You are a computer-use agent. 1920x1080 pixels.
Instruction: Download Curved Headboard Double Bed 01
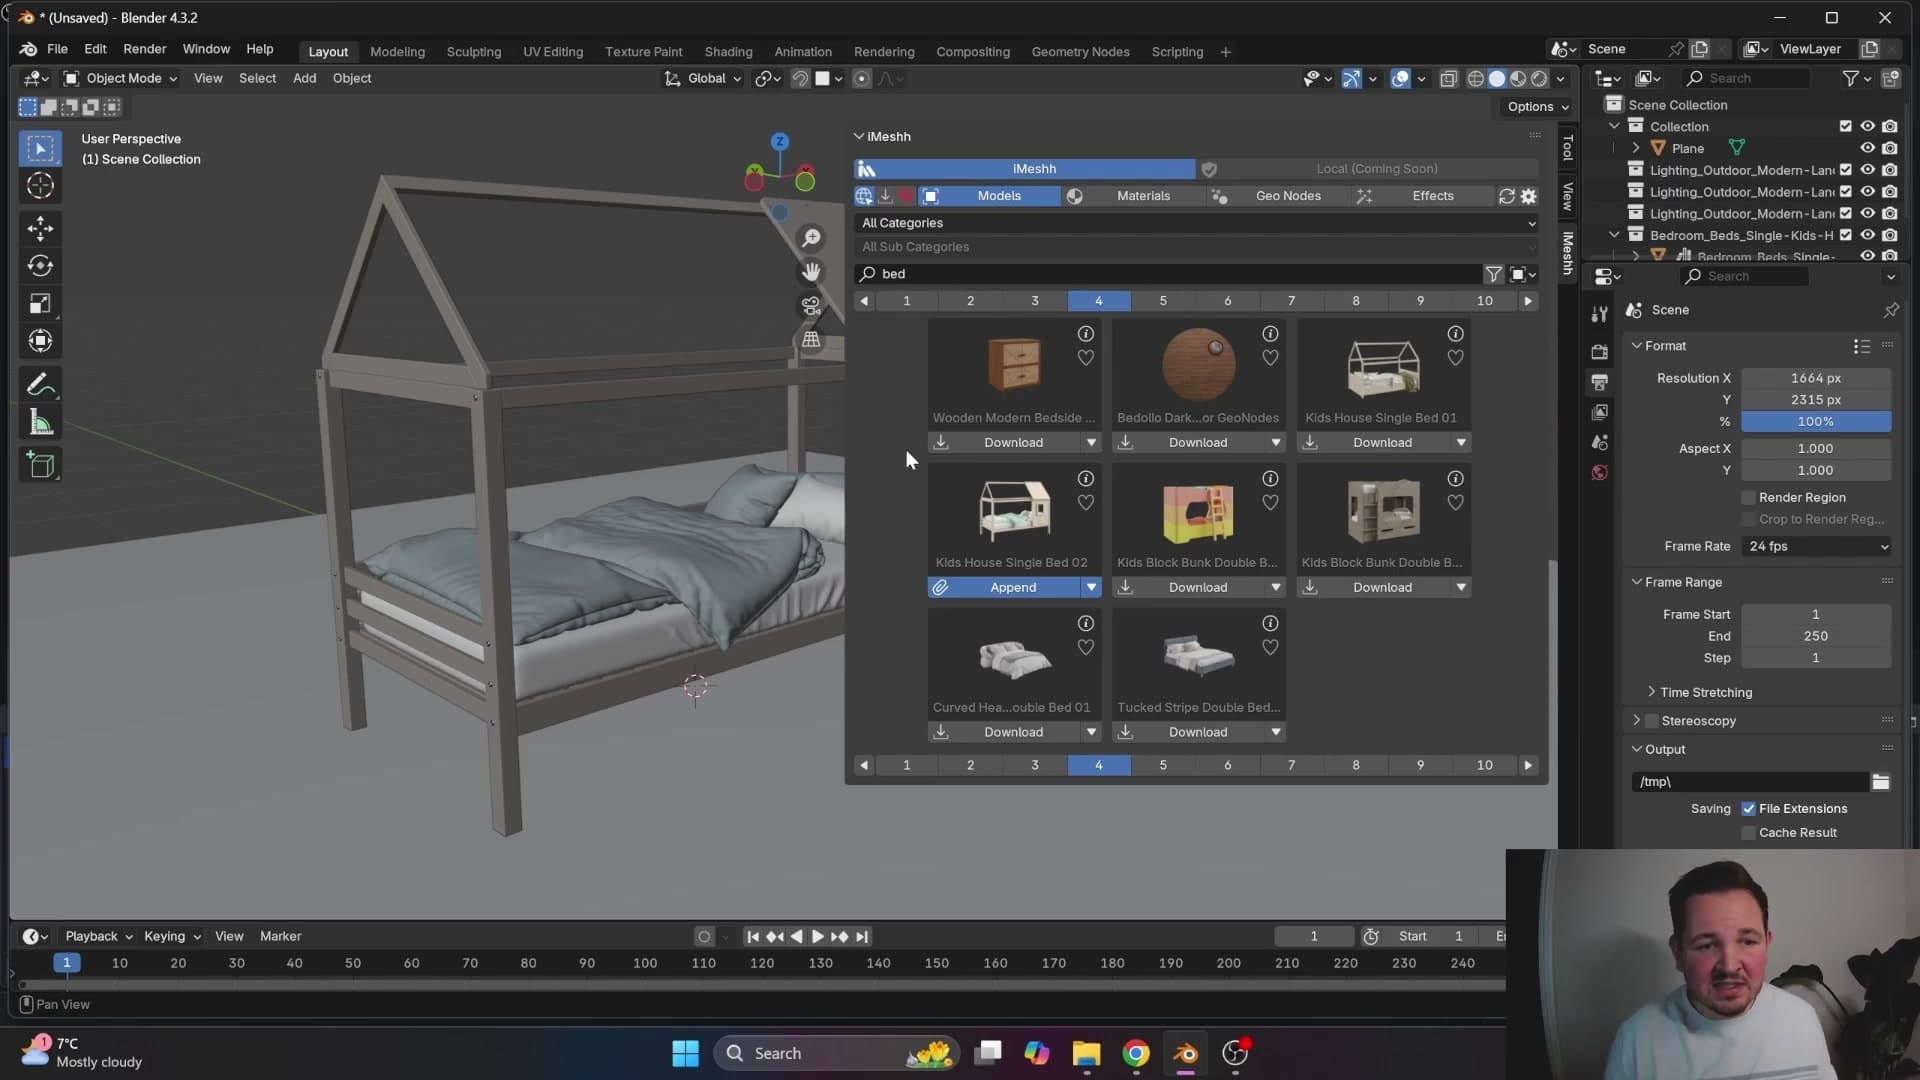(1004, 733)
